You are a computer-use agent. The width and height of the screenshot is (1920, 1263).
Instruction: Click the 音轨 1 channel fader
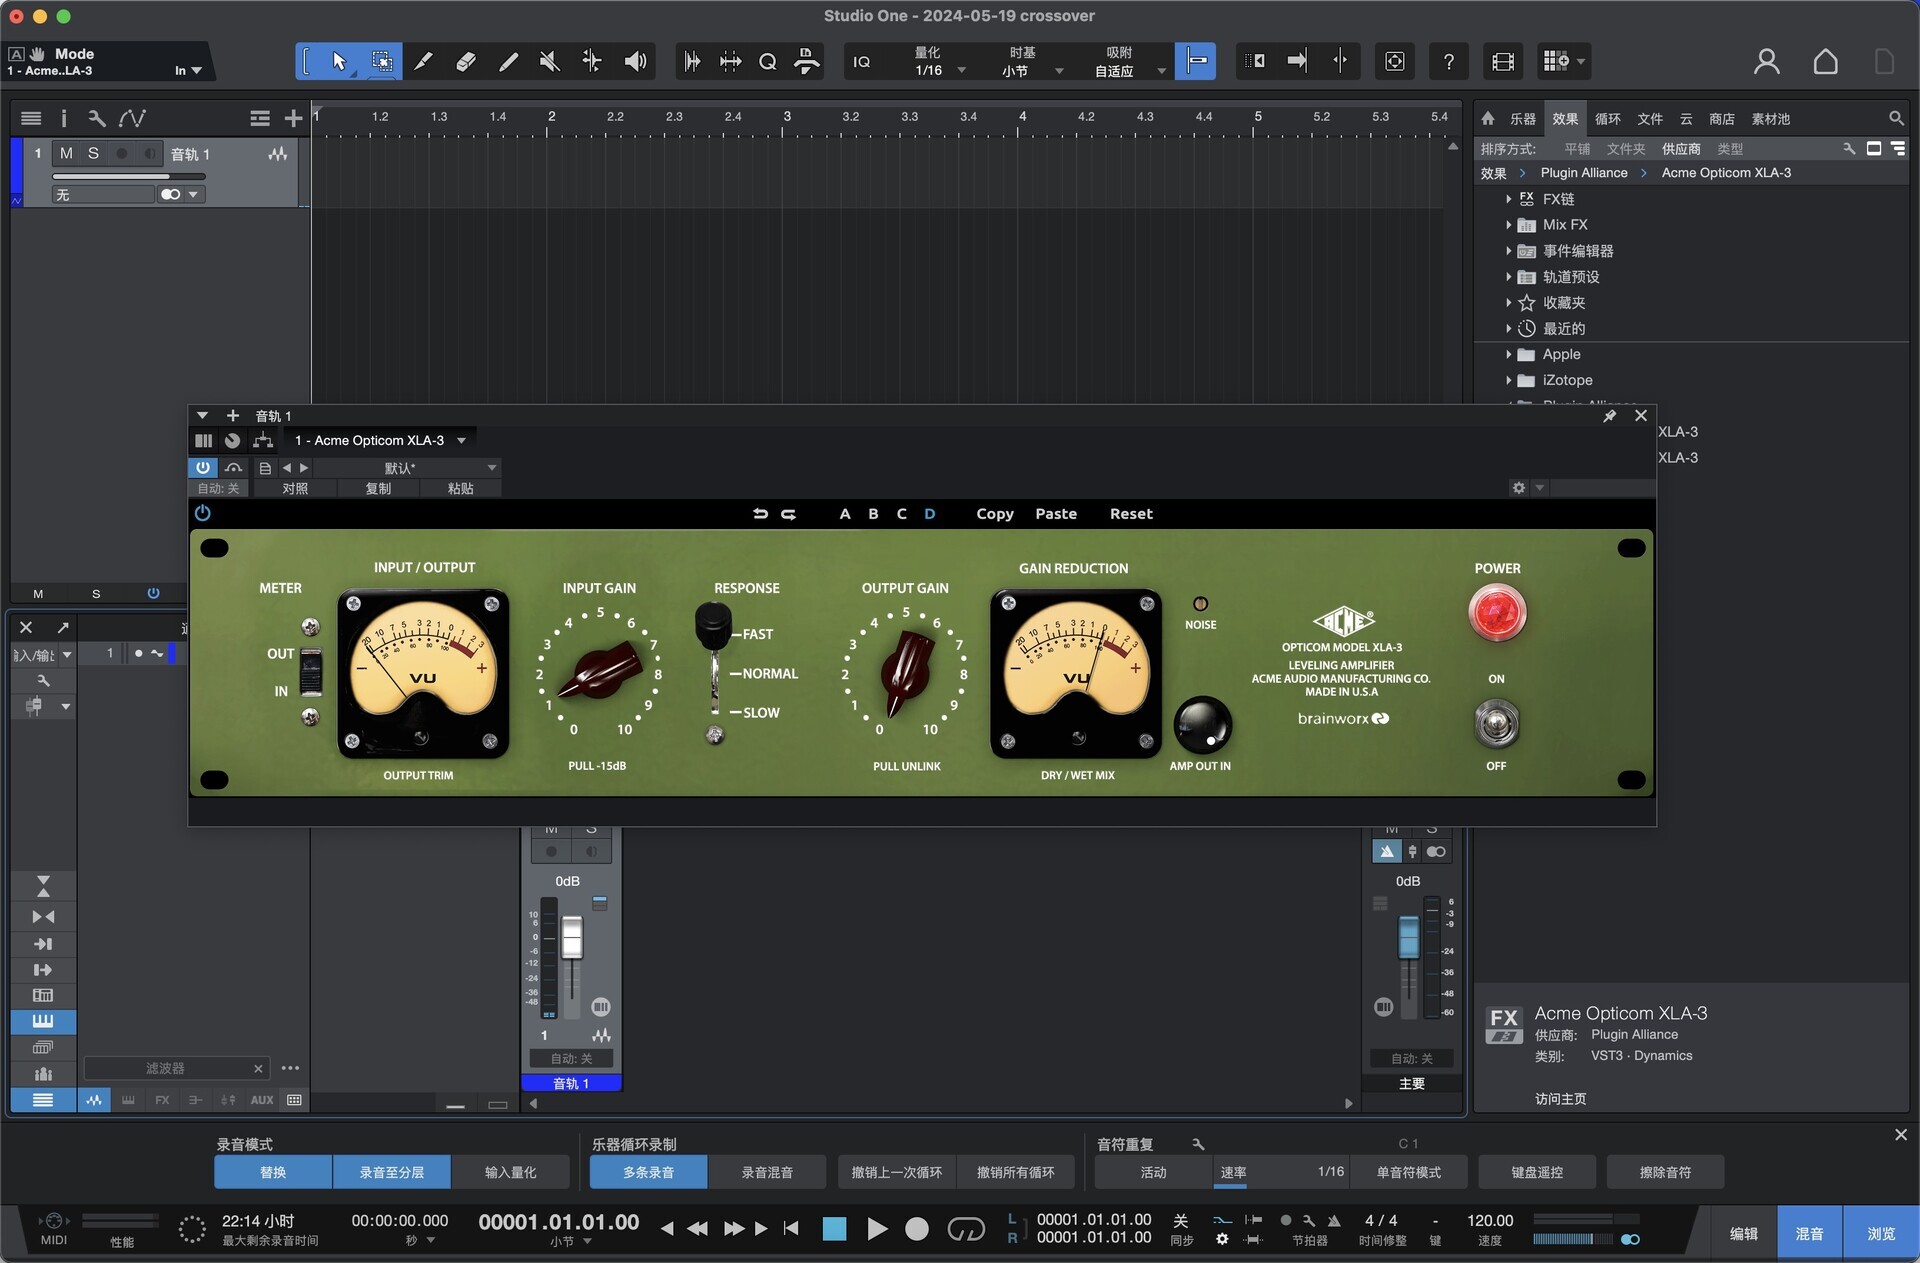(571, 939)
